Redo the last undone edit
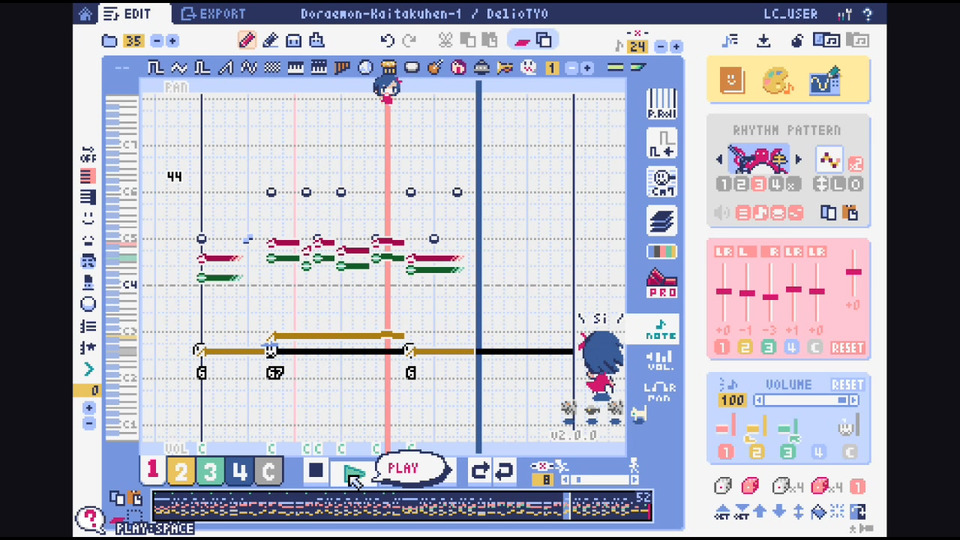Screen dimensions: 960x540 click(x=410, y=41)
